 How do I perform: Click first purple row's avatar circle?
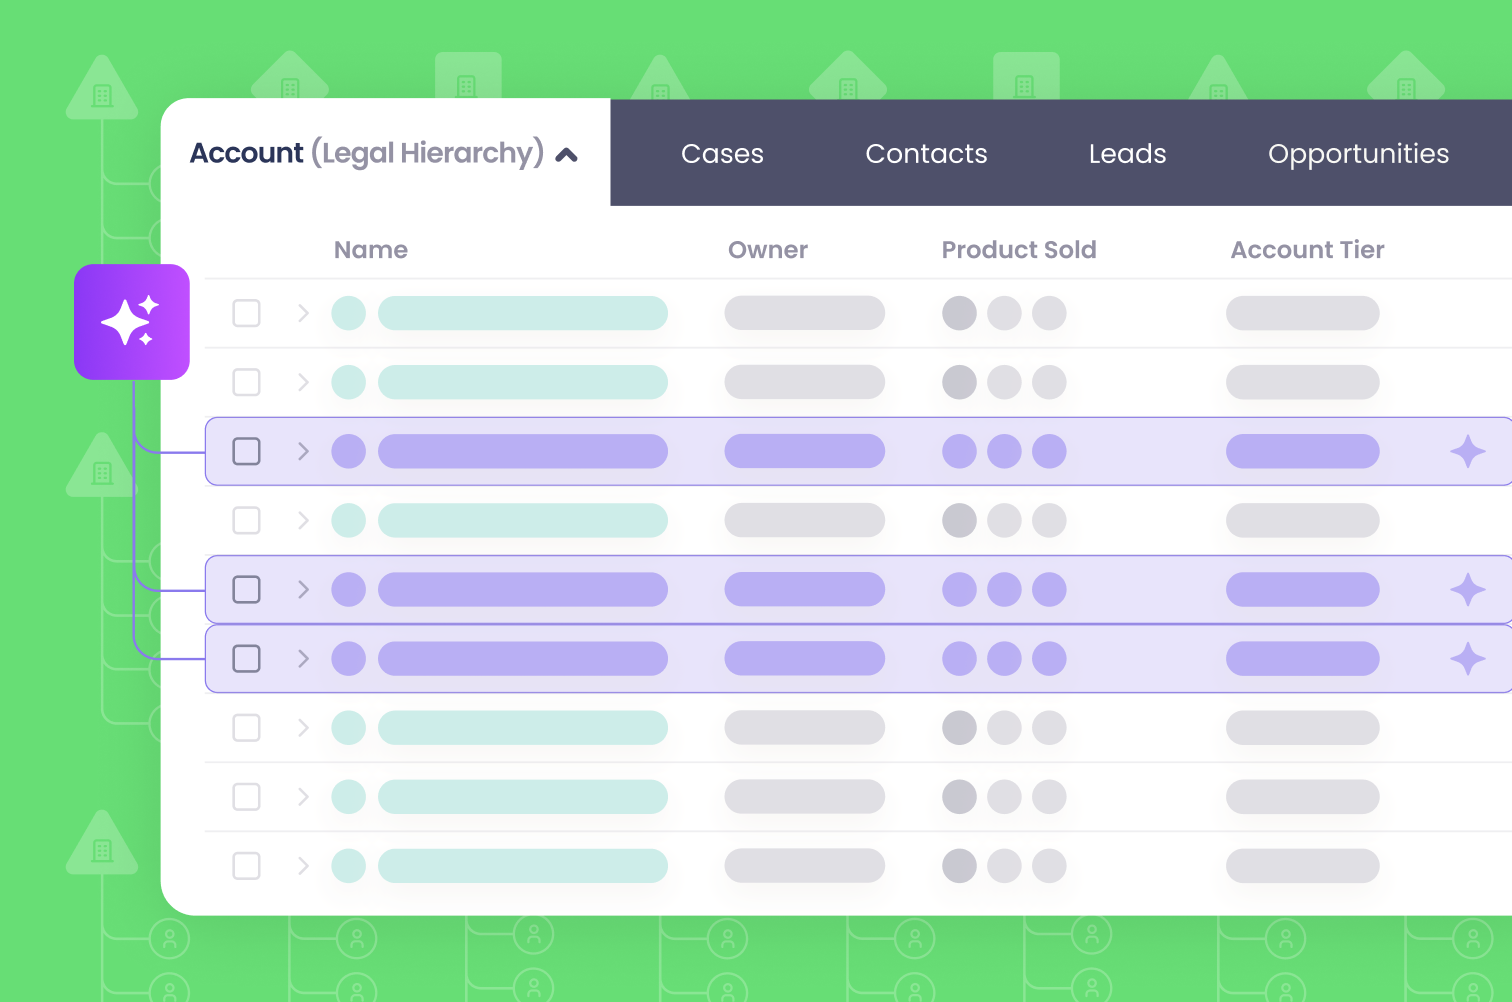(x=348, y=452)
